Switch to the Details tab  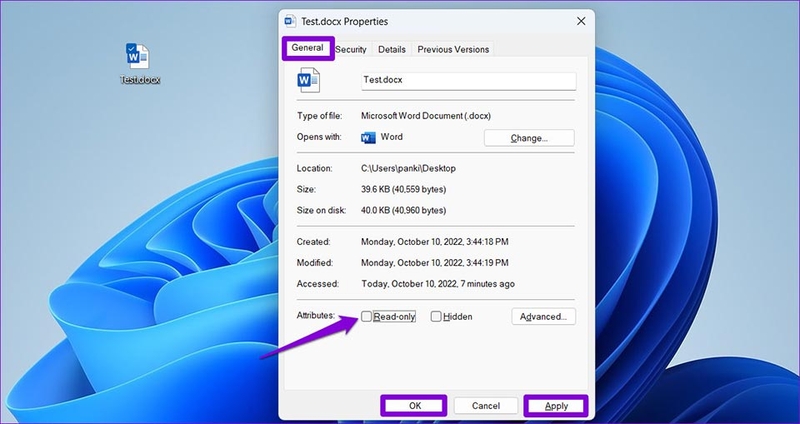pos(392,49)
